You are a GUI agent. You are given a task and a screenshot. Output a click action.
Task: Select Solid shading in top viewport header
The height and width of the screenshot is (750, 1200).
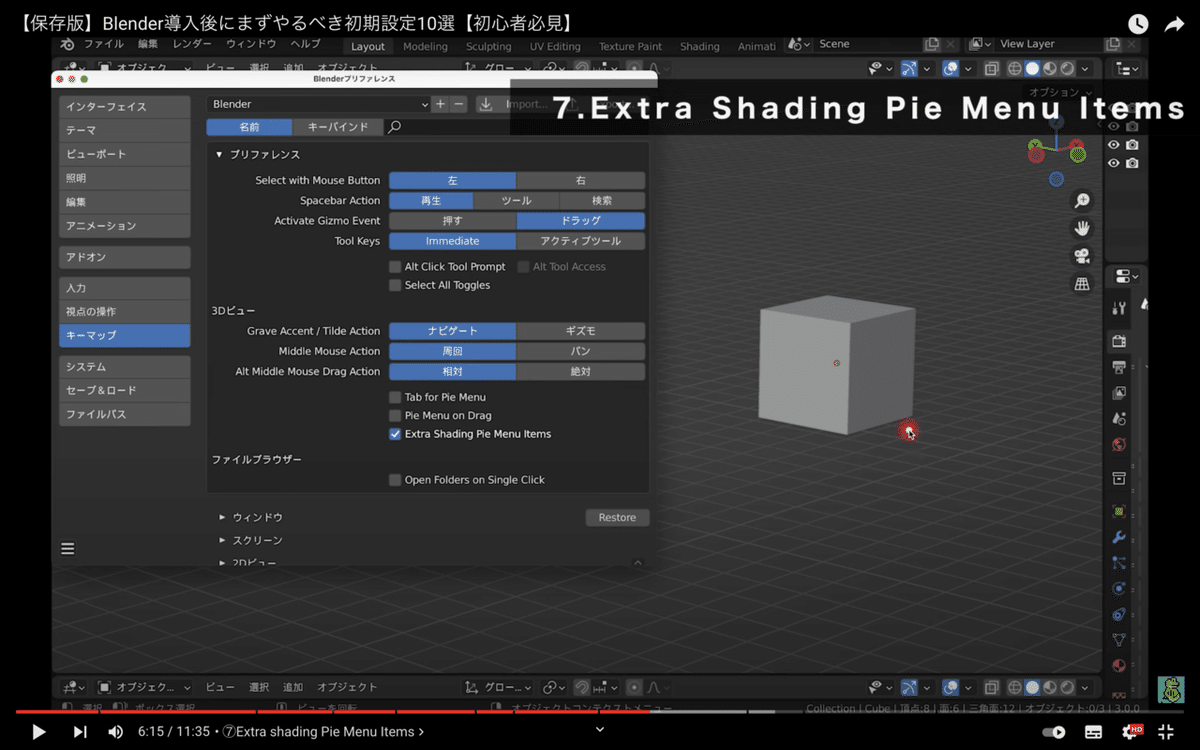[1031, 69]
